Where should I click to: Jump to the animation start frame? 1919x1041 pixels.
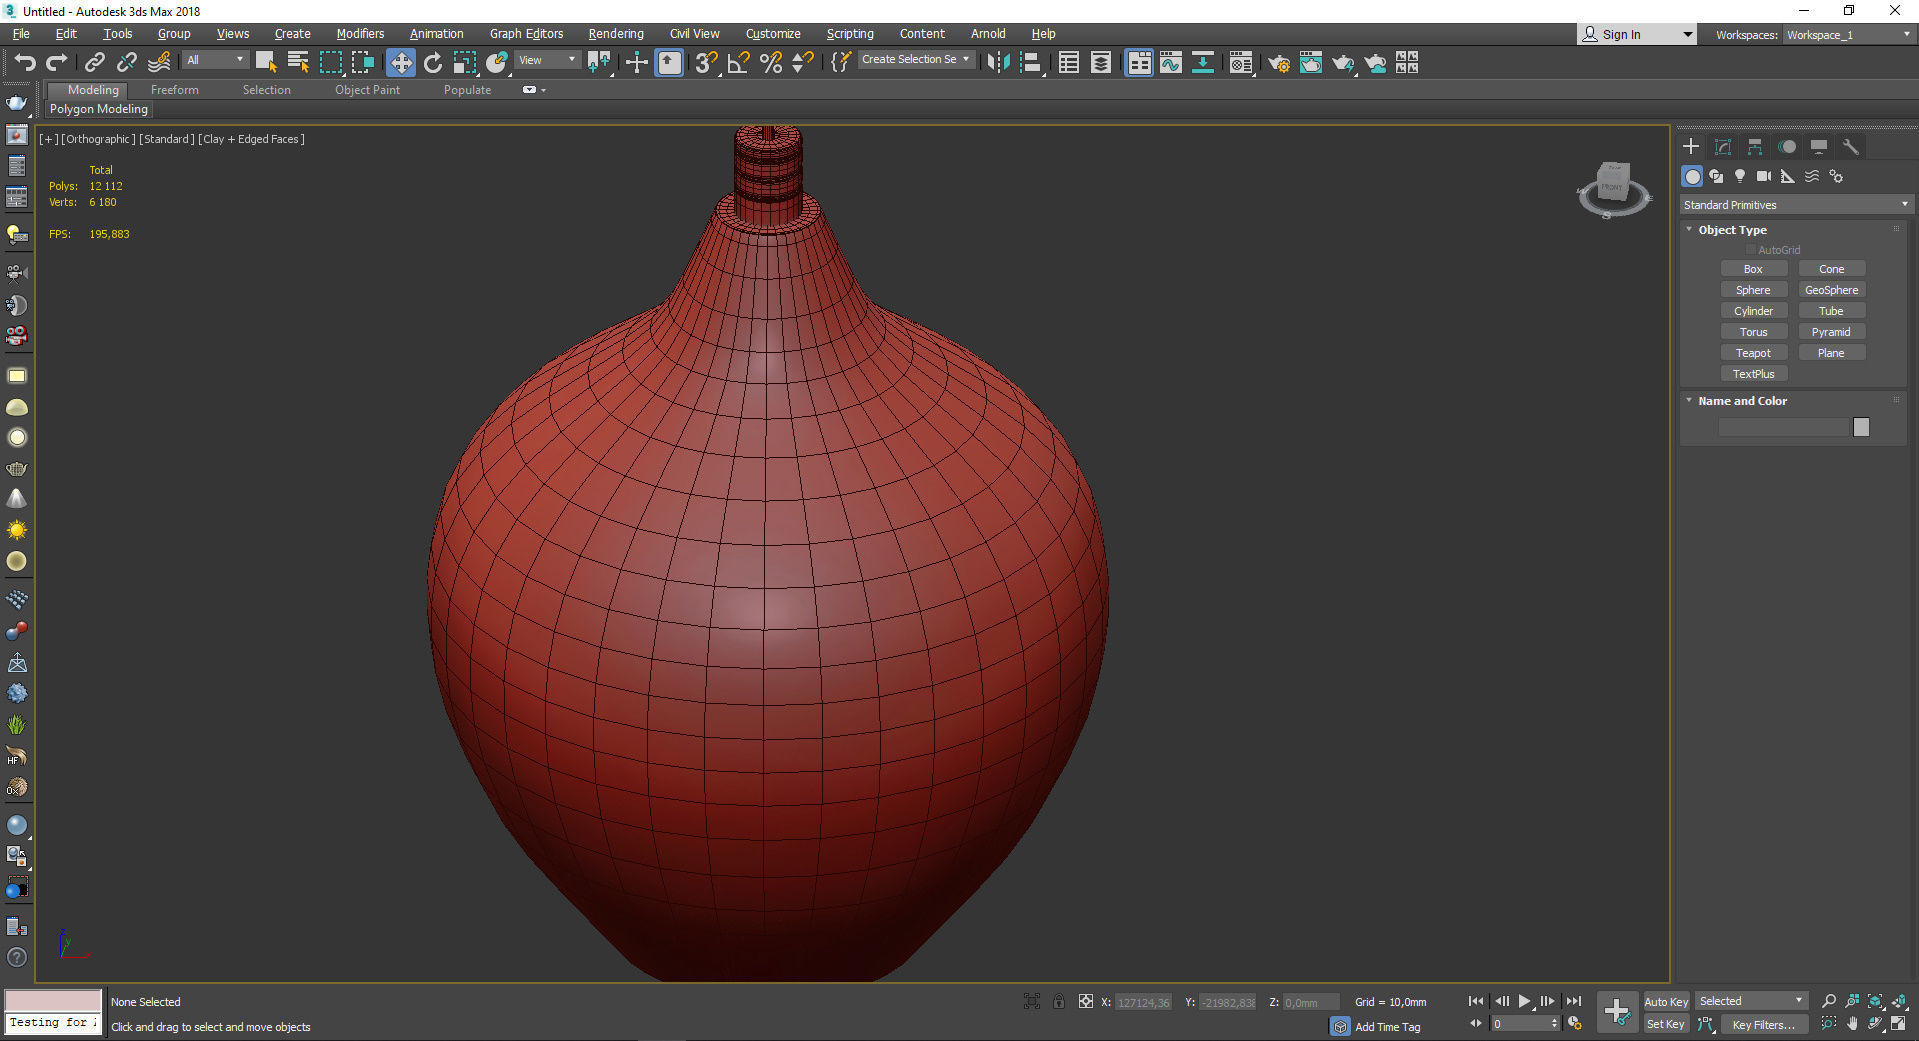(1475, 1001)
